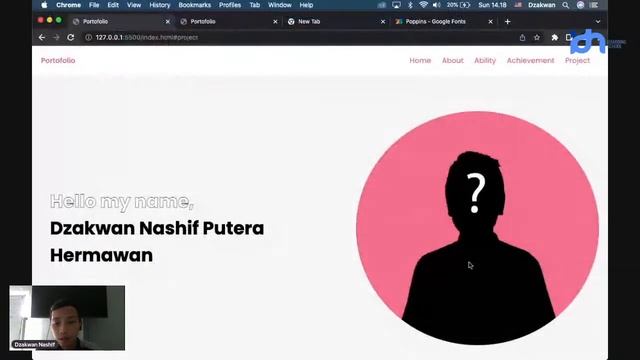Open a new browser tab with plus button

point(507,22)
